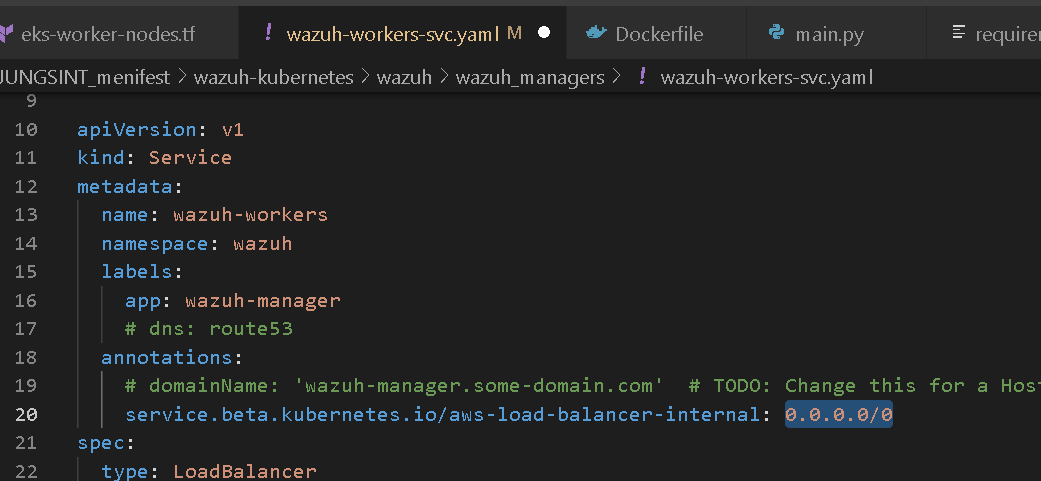Click the aws-load-balancer-internal annotation key
This screenshot has height=481, width=1041.
[442, 415]
